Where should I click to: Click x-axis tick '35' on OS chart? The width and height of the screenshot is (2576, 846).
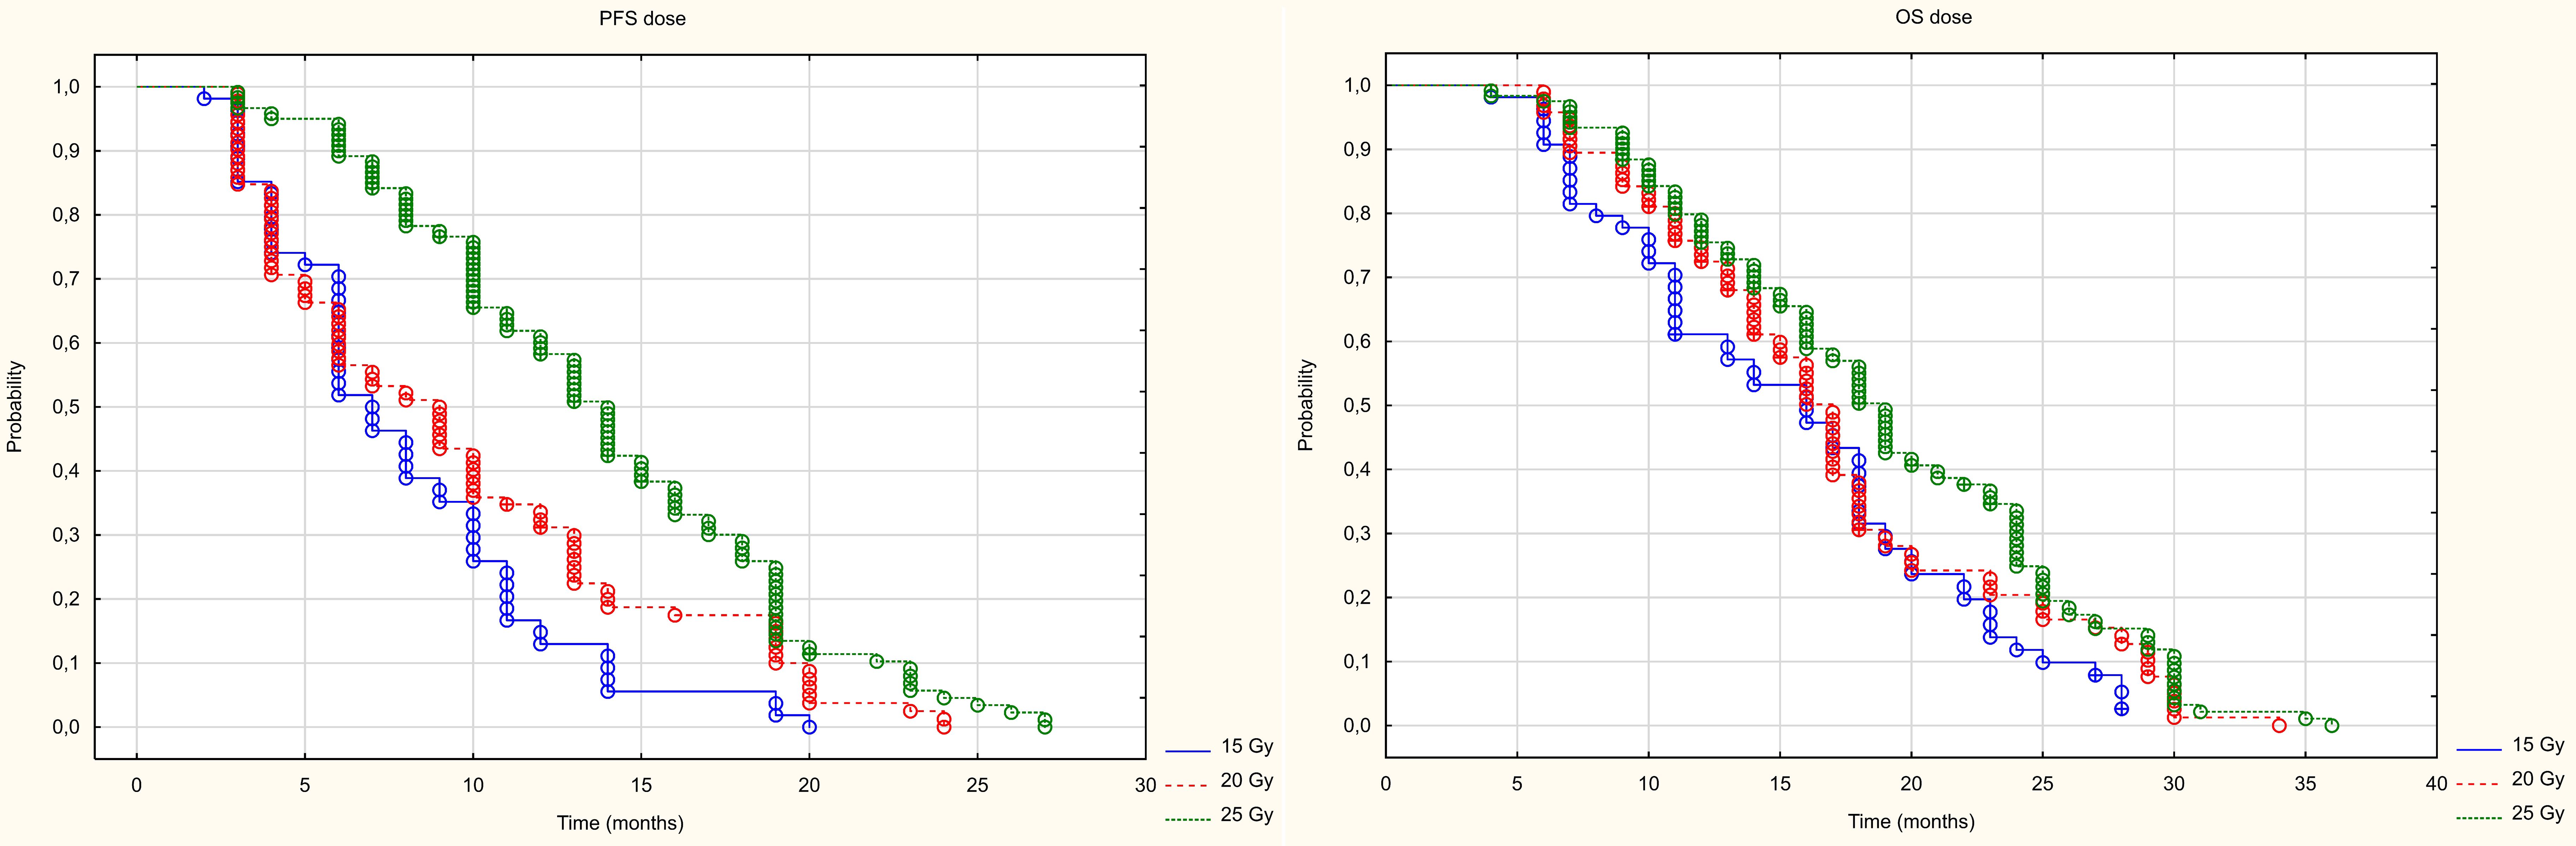coord(2305,784)
